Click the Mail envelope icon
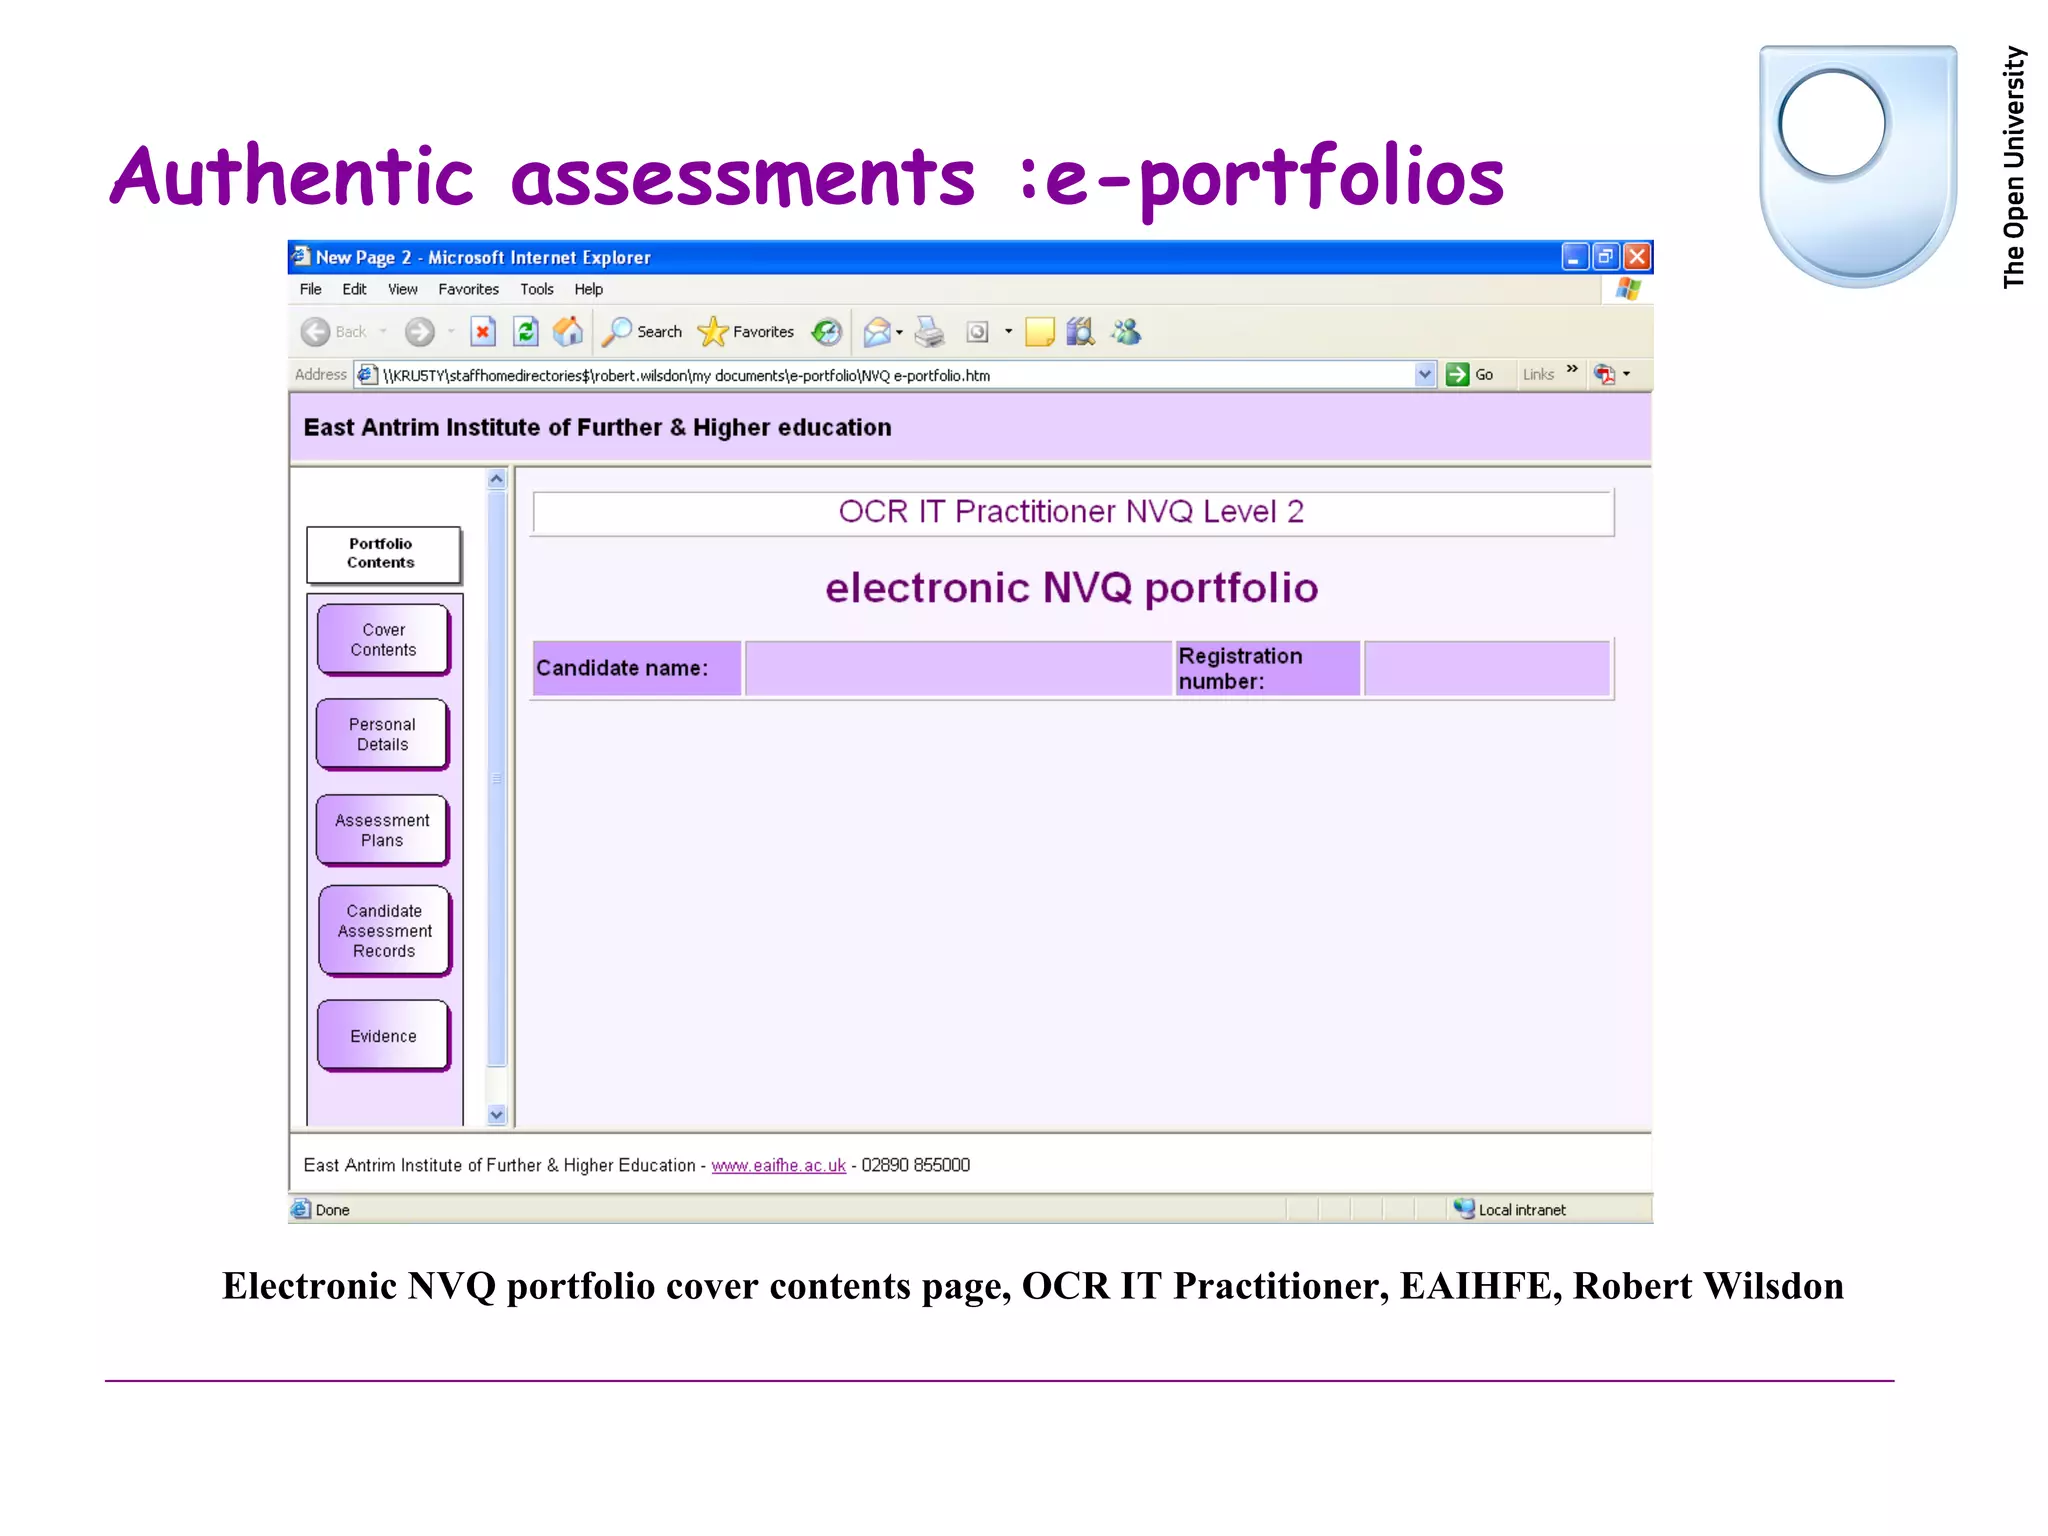2048x1536 pixels. 877,332
